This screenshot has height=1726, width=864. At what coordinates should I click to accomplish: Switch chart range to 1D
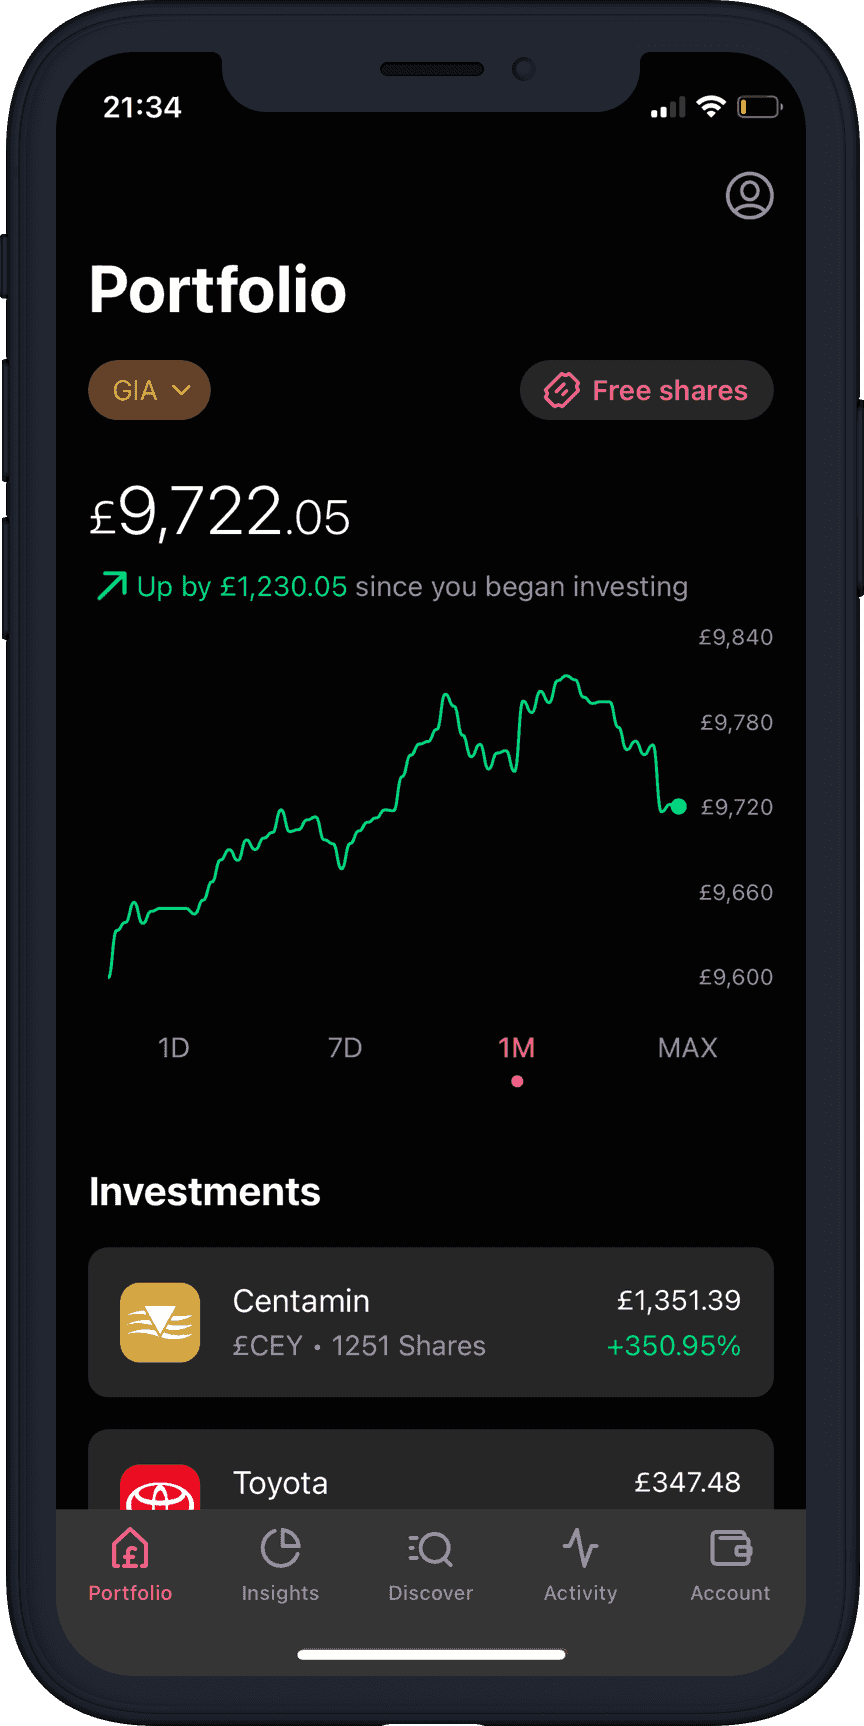tap(173, 1048)
